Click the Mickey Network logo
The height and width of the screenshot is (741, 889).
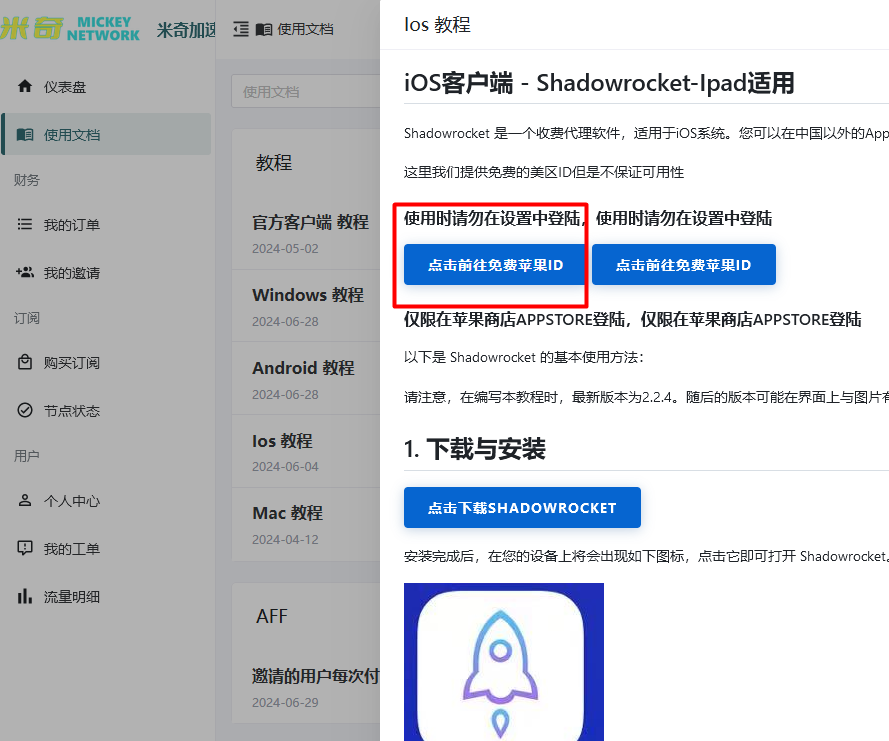(70, 28)
